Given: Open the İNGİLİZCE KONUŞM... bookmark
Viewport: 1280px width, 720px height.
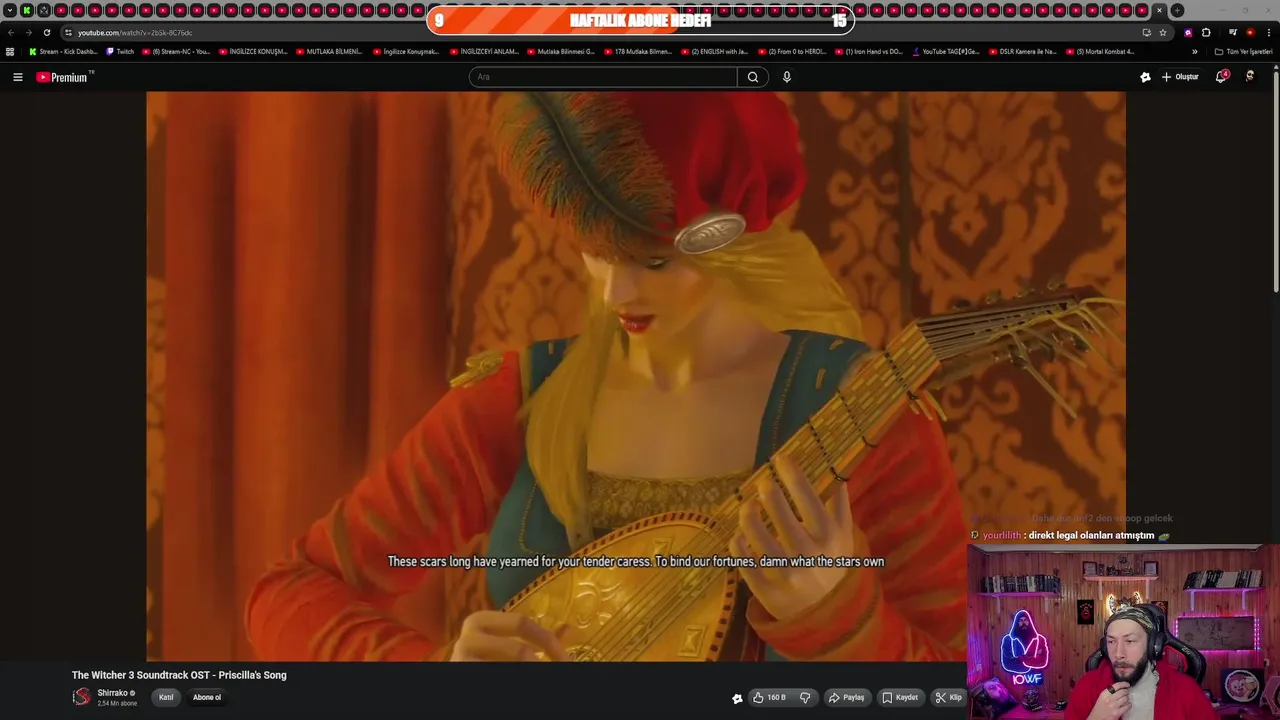Looking at the screenshot, I should [x=253, y=51].
